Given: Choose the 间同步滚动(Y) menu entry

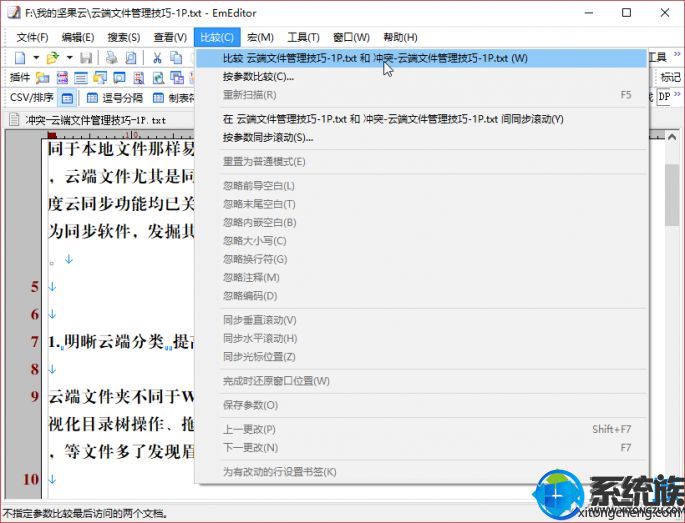Looking at the screenshot, I should click(x=421, y=119).
